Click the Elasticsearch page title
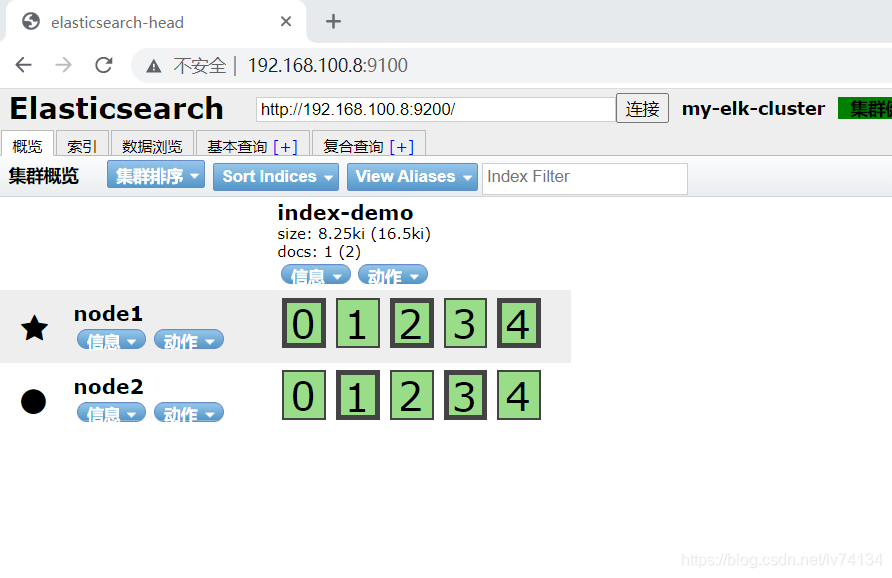 pyautogui.click(x=117, y=109)
